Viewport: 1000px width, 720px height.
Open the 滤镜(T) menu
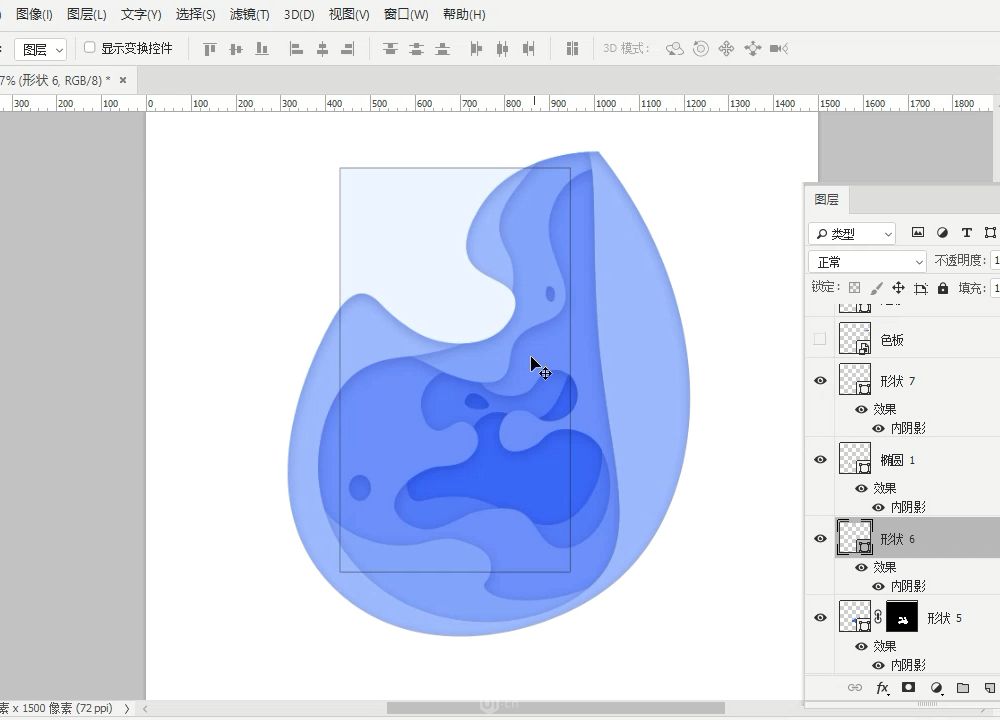(249, 15)
